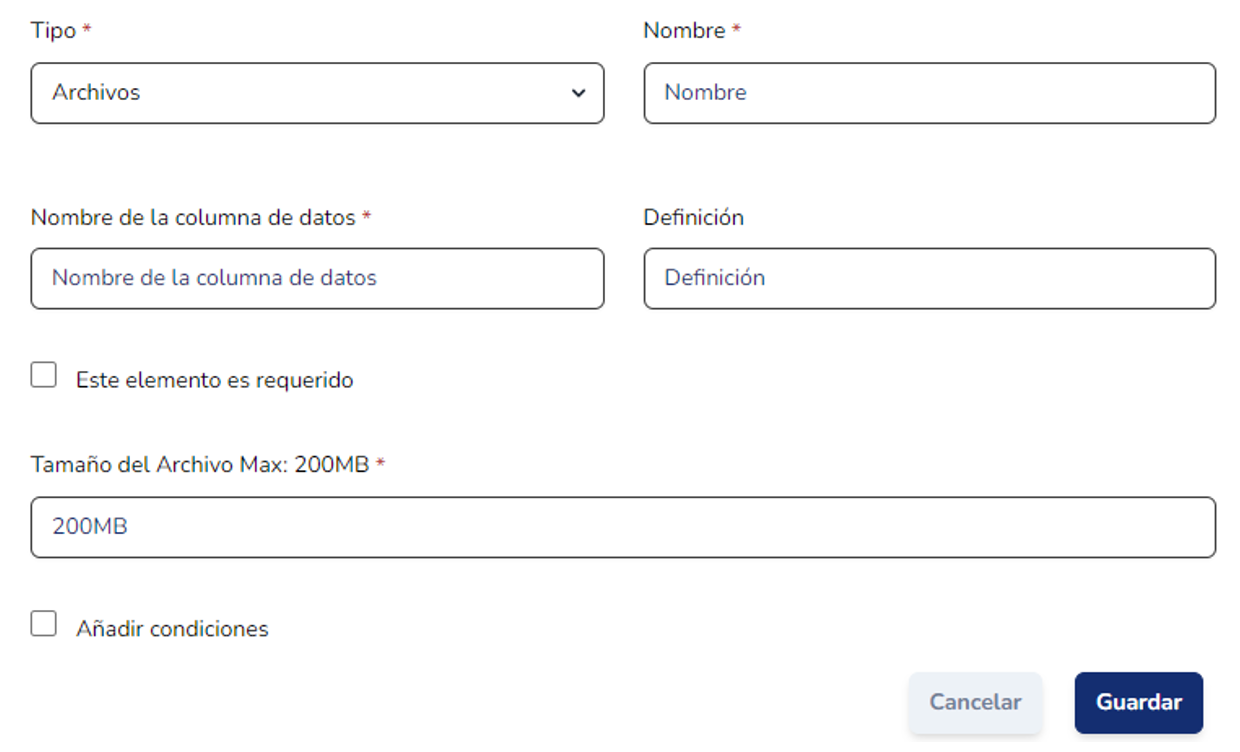The image size is (1240, 752).
Task: Click the red asterisk after Tamaño del Archivo label
Action: tap(381, 464)
